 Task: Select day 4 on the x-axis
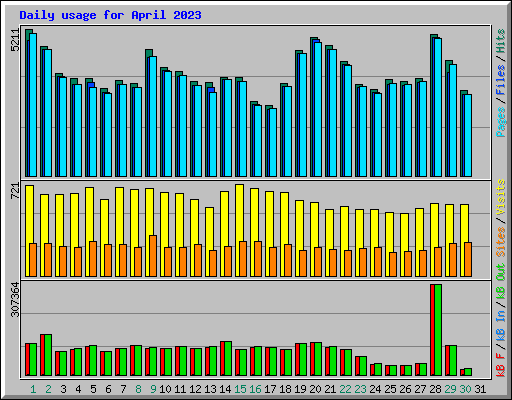click(78, 389)
